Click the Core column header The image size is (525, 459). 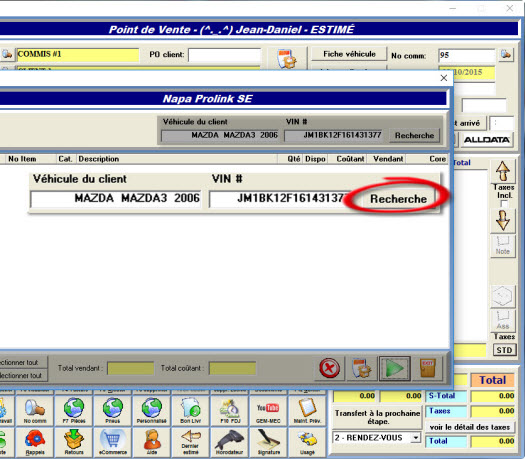point(427,159)
